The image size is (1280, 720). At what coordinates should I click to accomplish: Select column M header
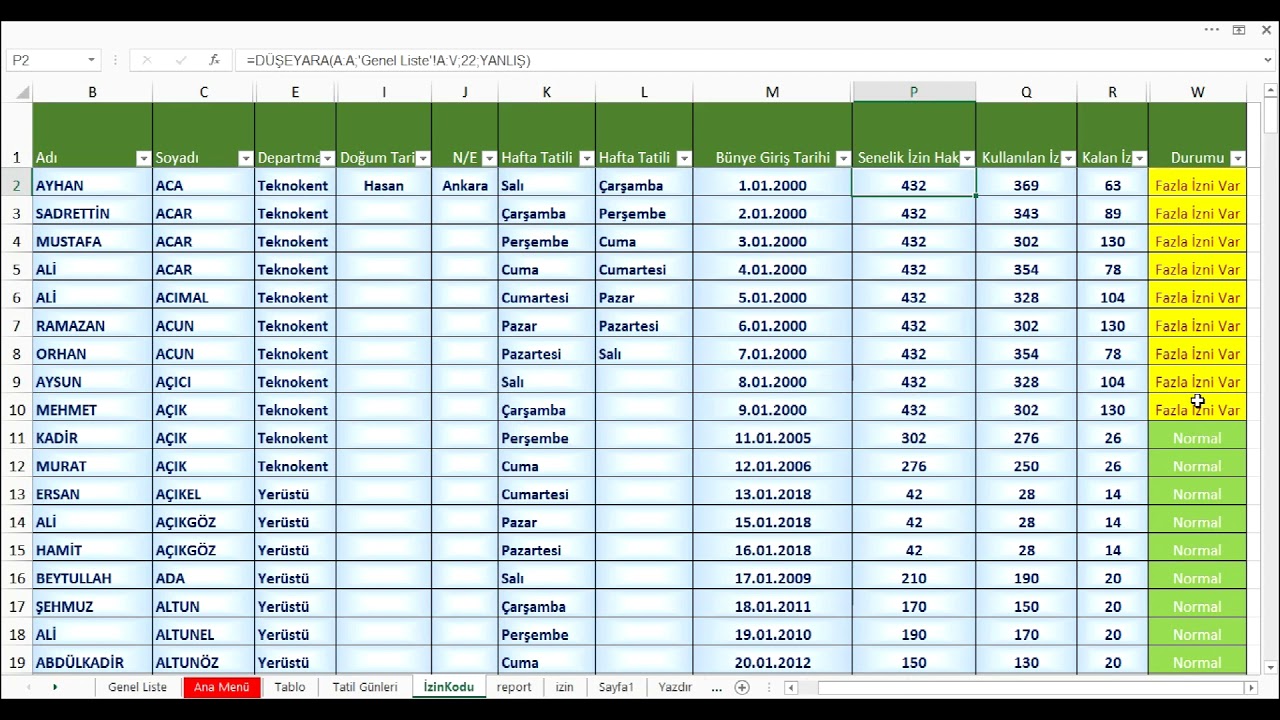pyautogui.click(x=772, y=92)
